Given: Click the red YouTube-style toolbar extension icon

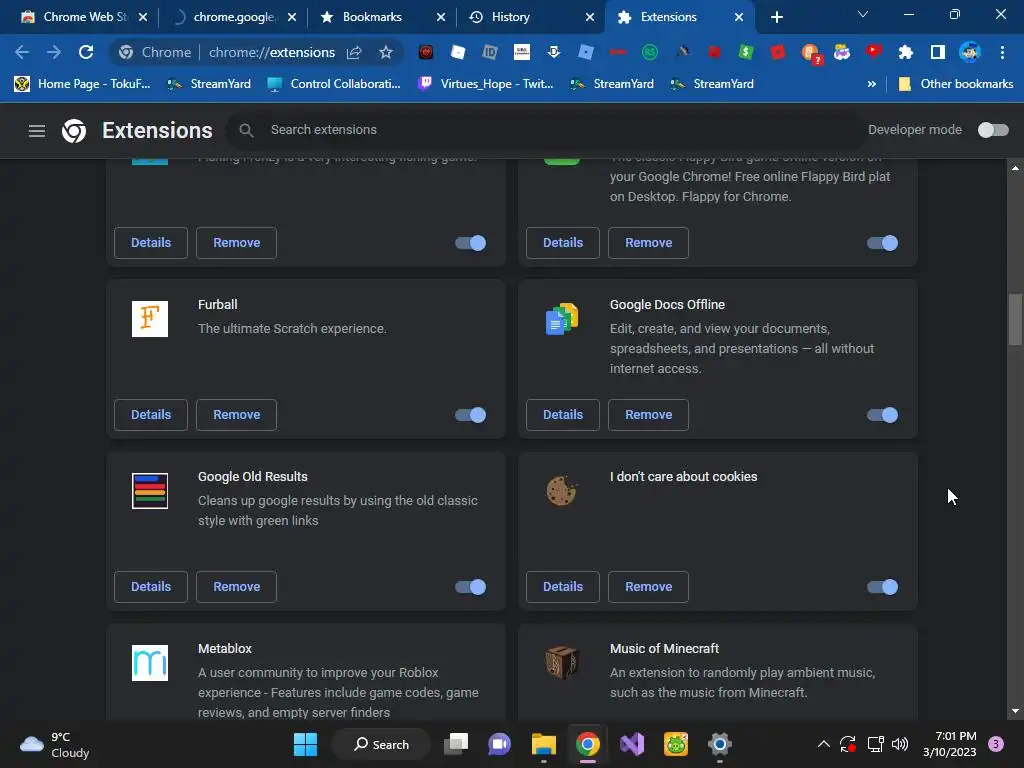Looking at the screenshot, I should (873, 51).
